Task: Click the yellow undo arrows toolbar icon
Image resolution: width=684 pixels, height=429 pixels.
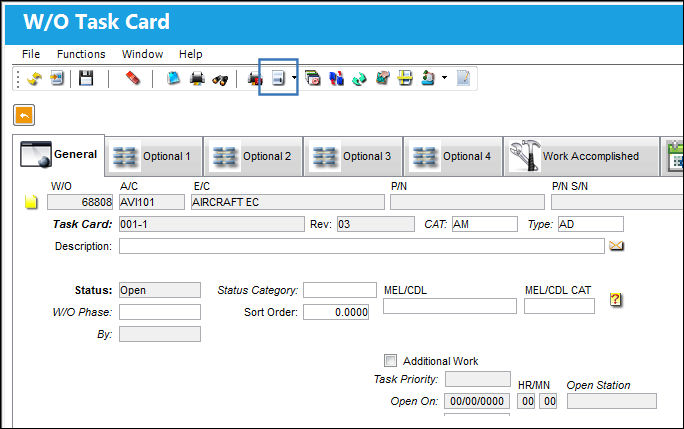Action: [34, 79]
